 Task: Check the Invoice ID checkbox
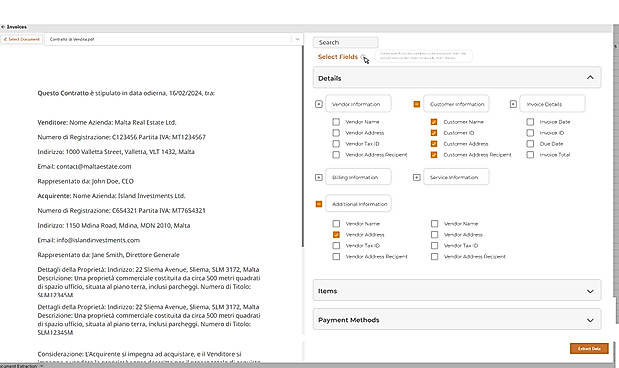(530, 133)
